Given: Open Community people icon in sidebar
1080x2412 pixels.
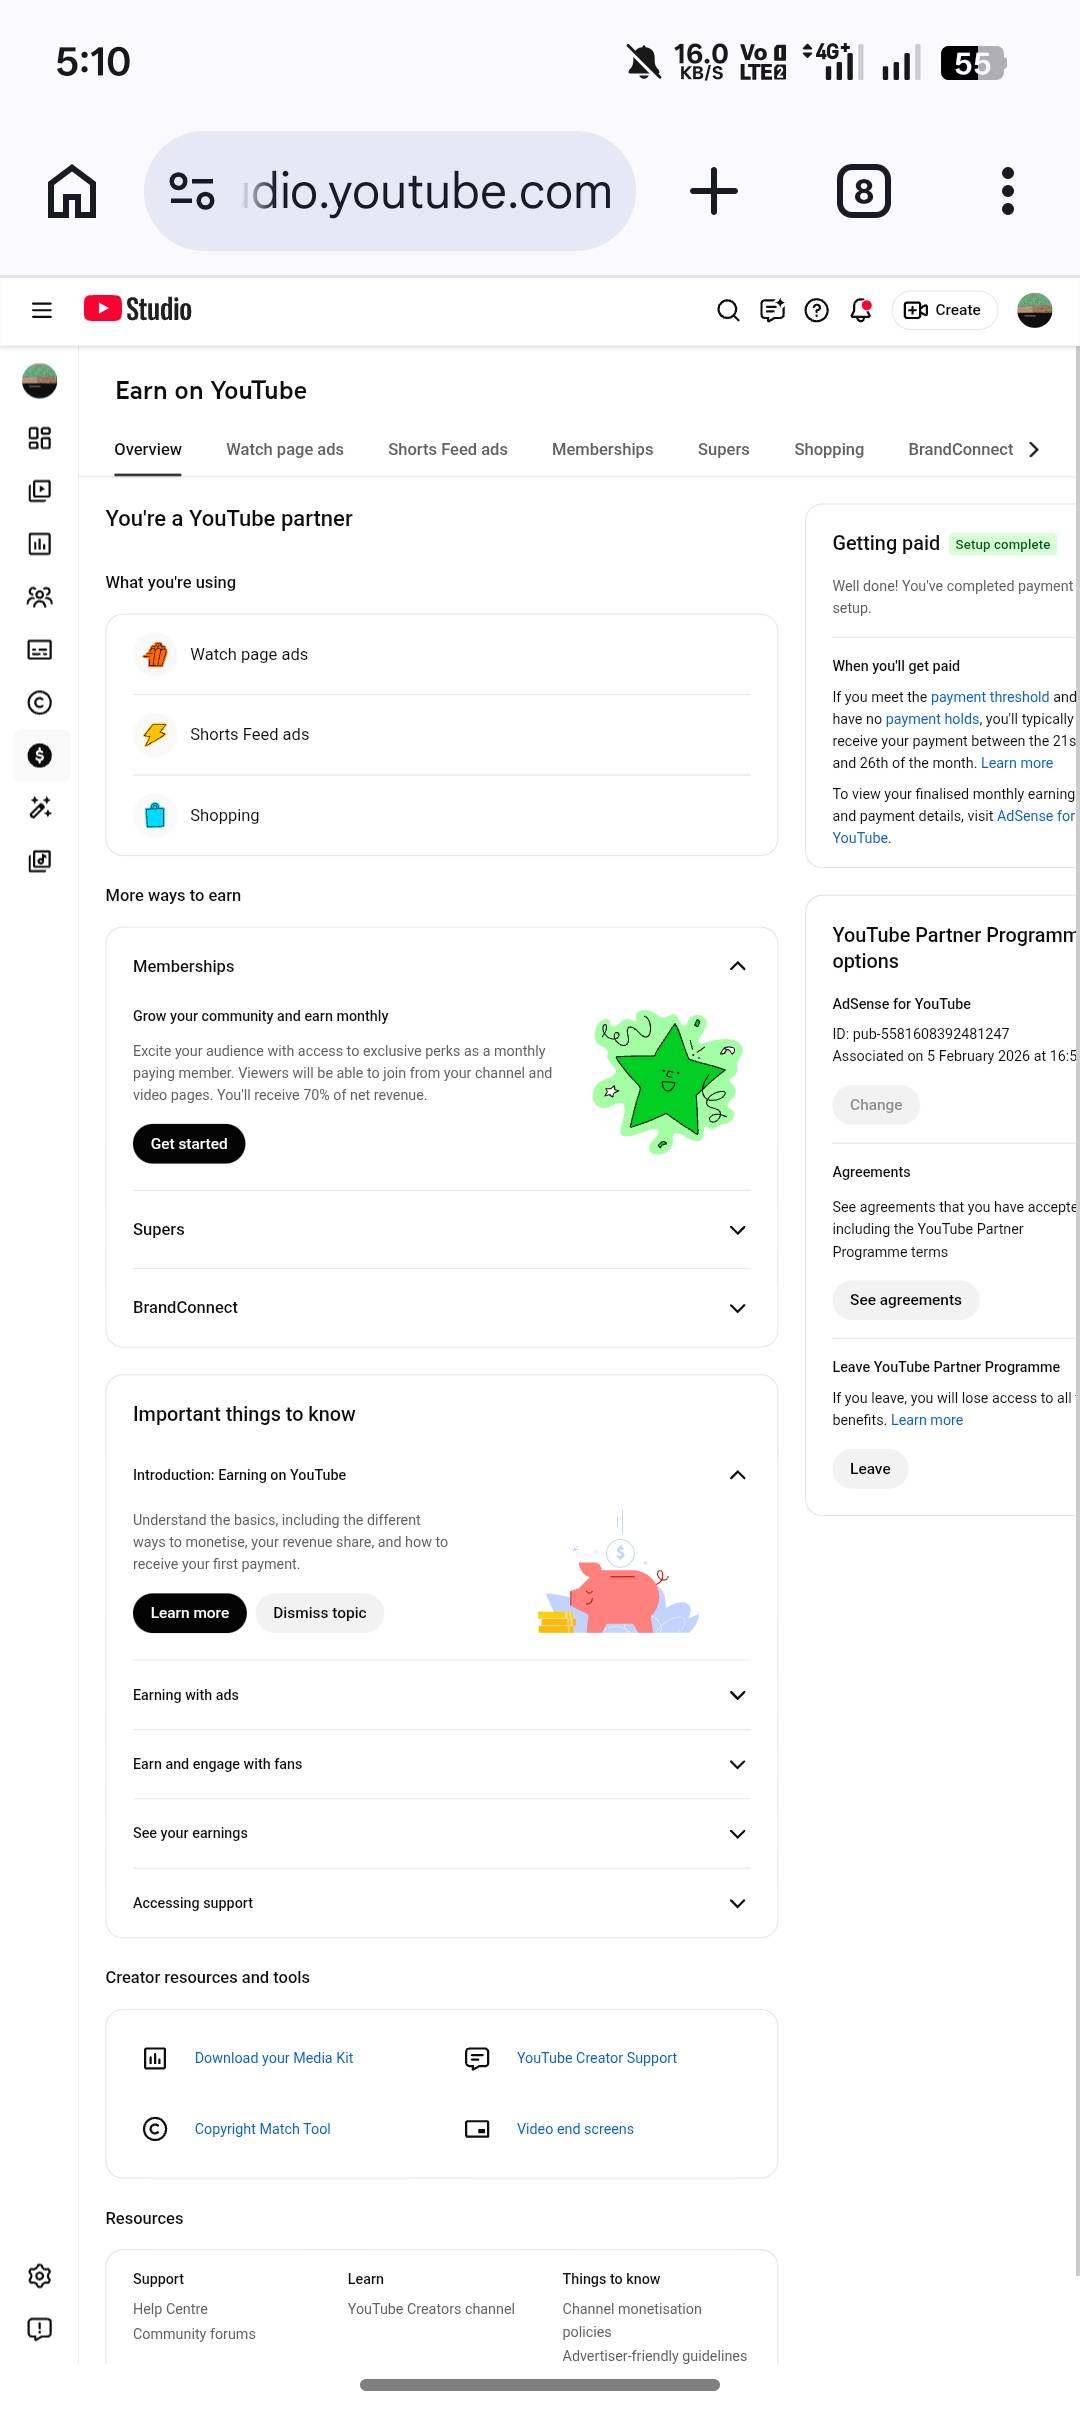Looking at the screenshot, I should 40,597.
